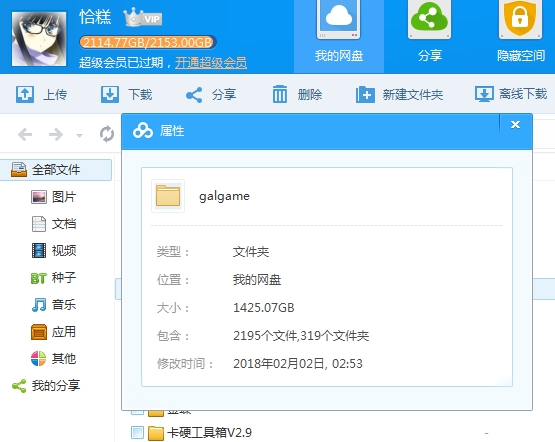Select the 卡硬工具箱V2.9 folder name
The height and width of the screenshot is (442, 555).
(x=209, y=432)
